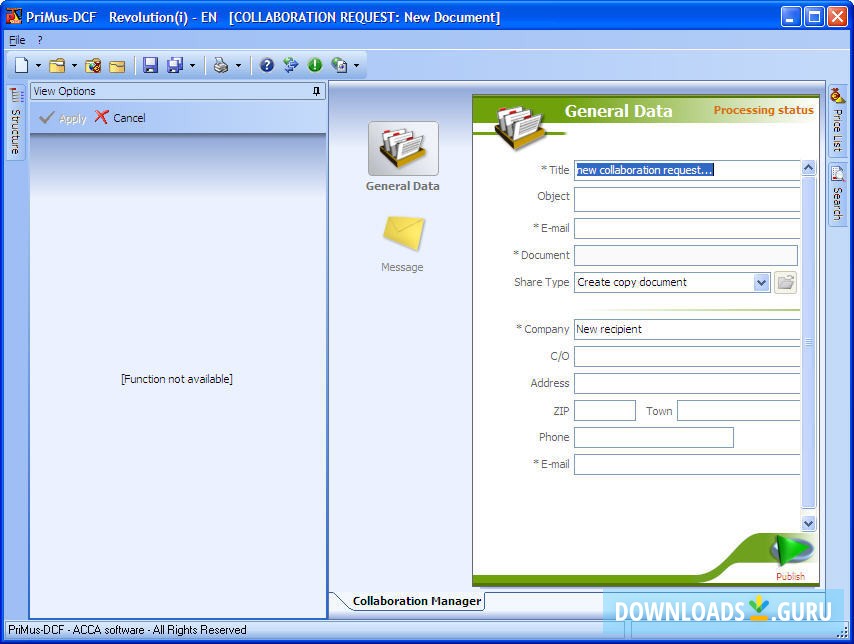Click the browse folder icon beside Share Type
This screenshot has height=644, width=854.
tap(785, 282)
